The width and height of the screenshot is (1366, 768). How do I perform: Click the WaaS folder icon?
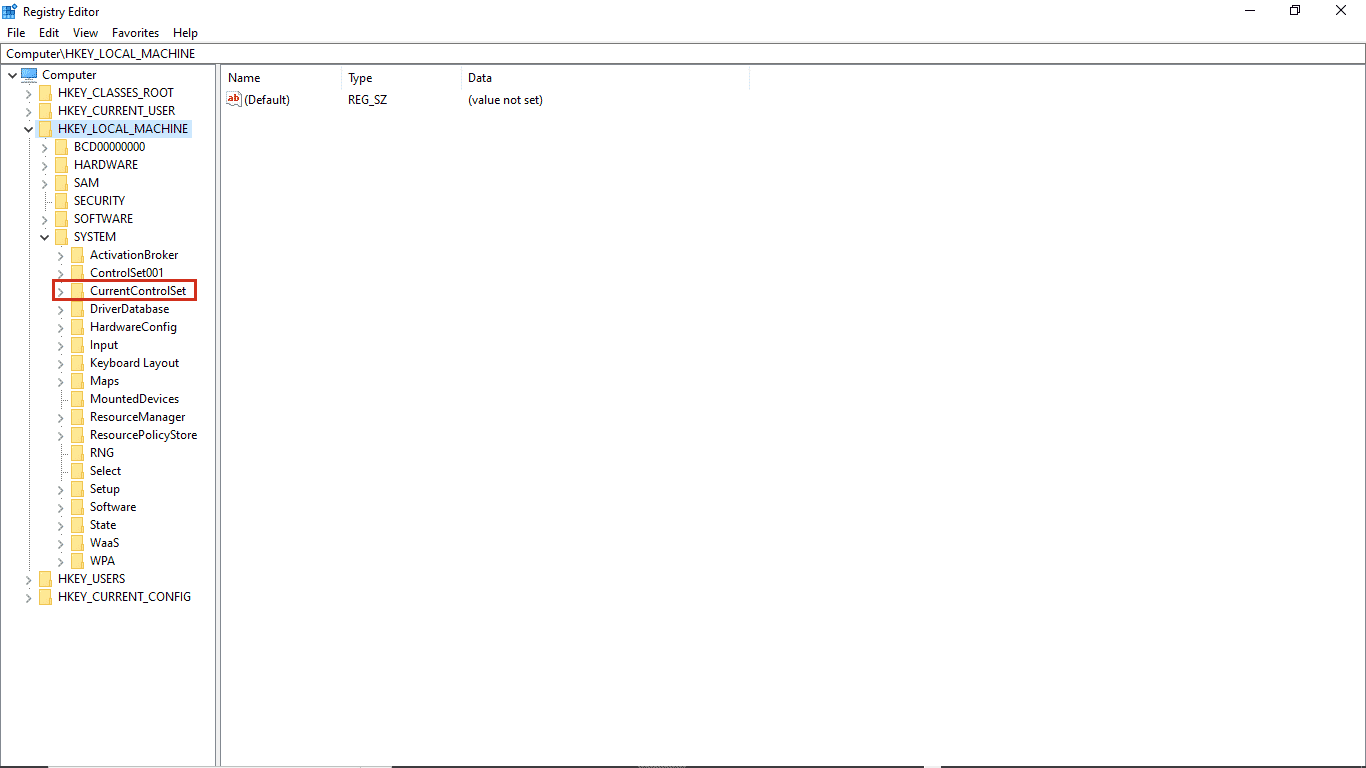[x=77, y=543]
